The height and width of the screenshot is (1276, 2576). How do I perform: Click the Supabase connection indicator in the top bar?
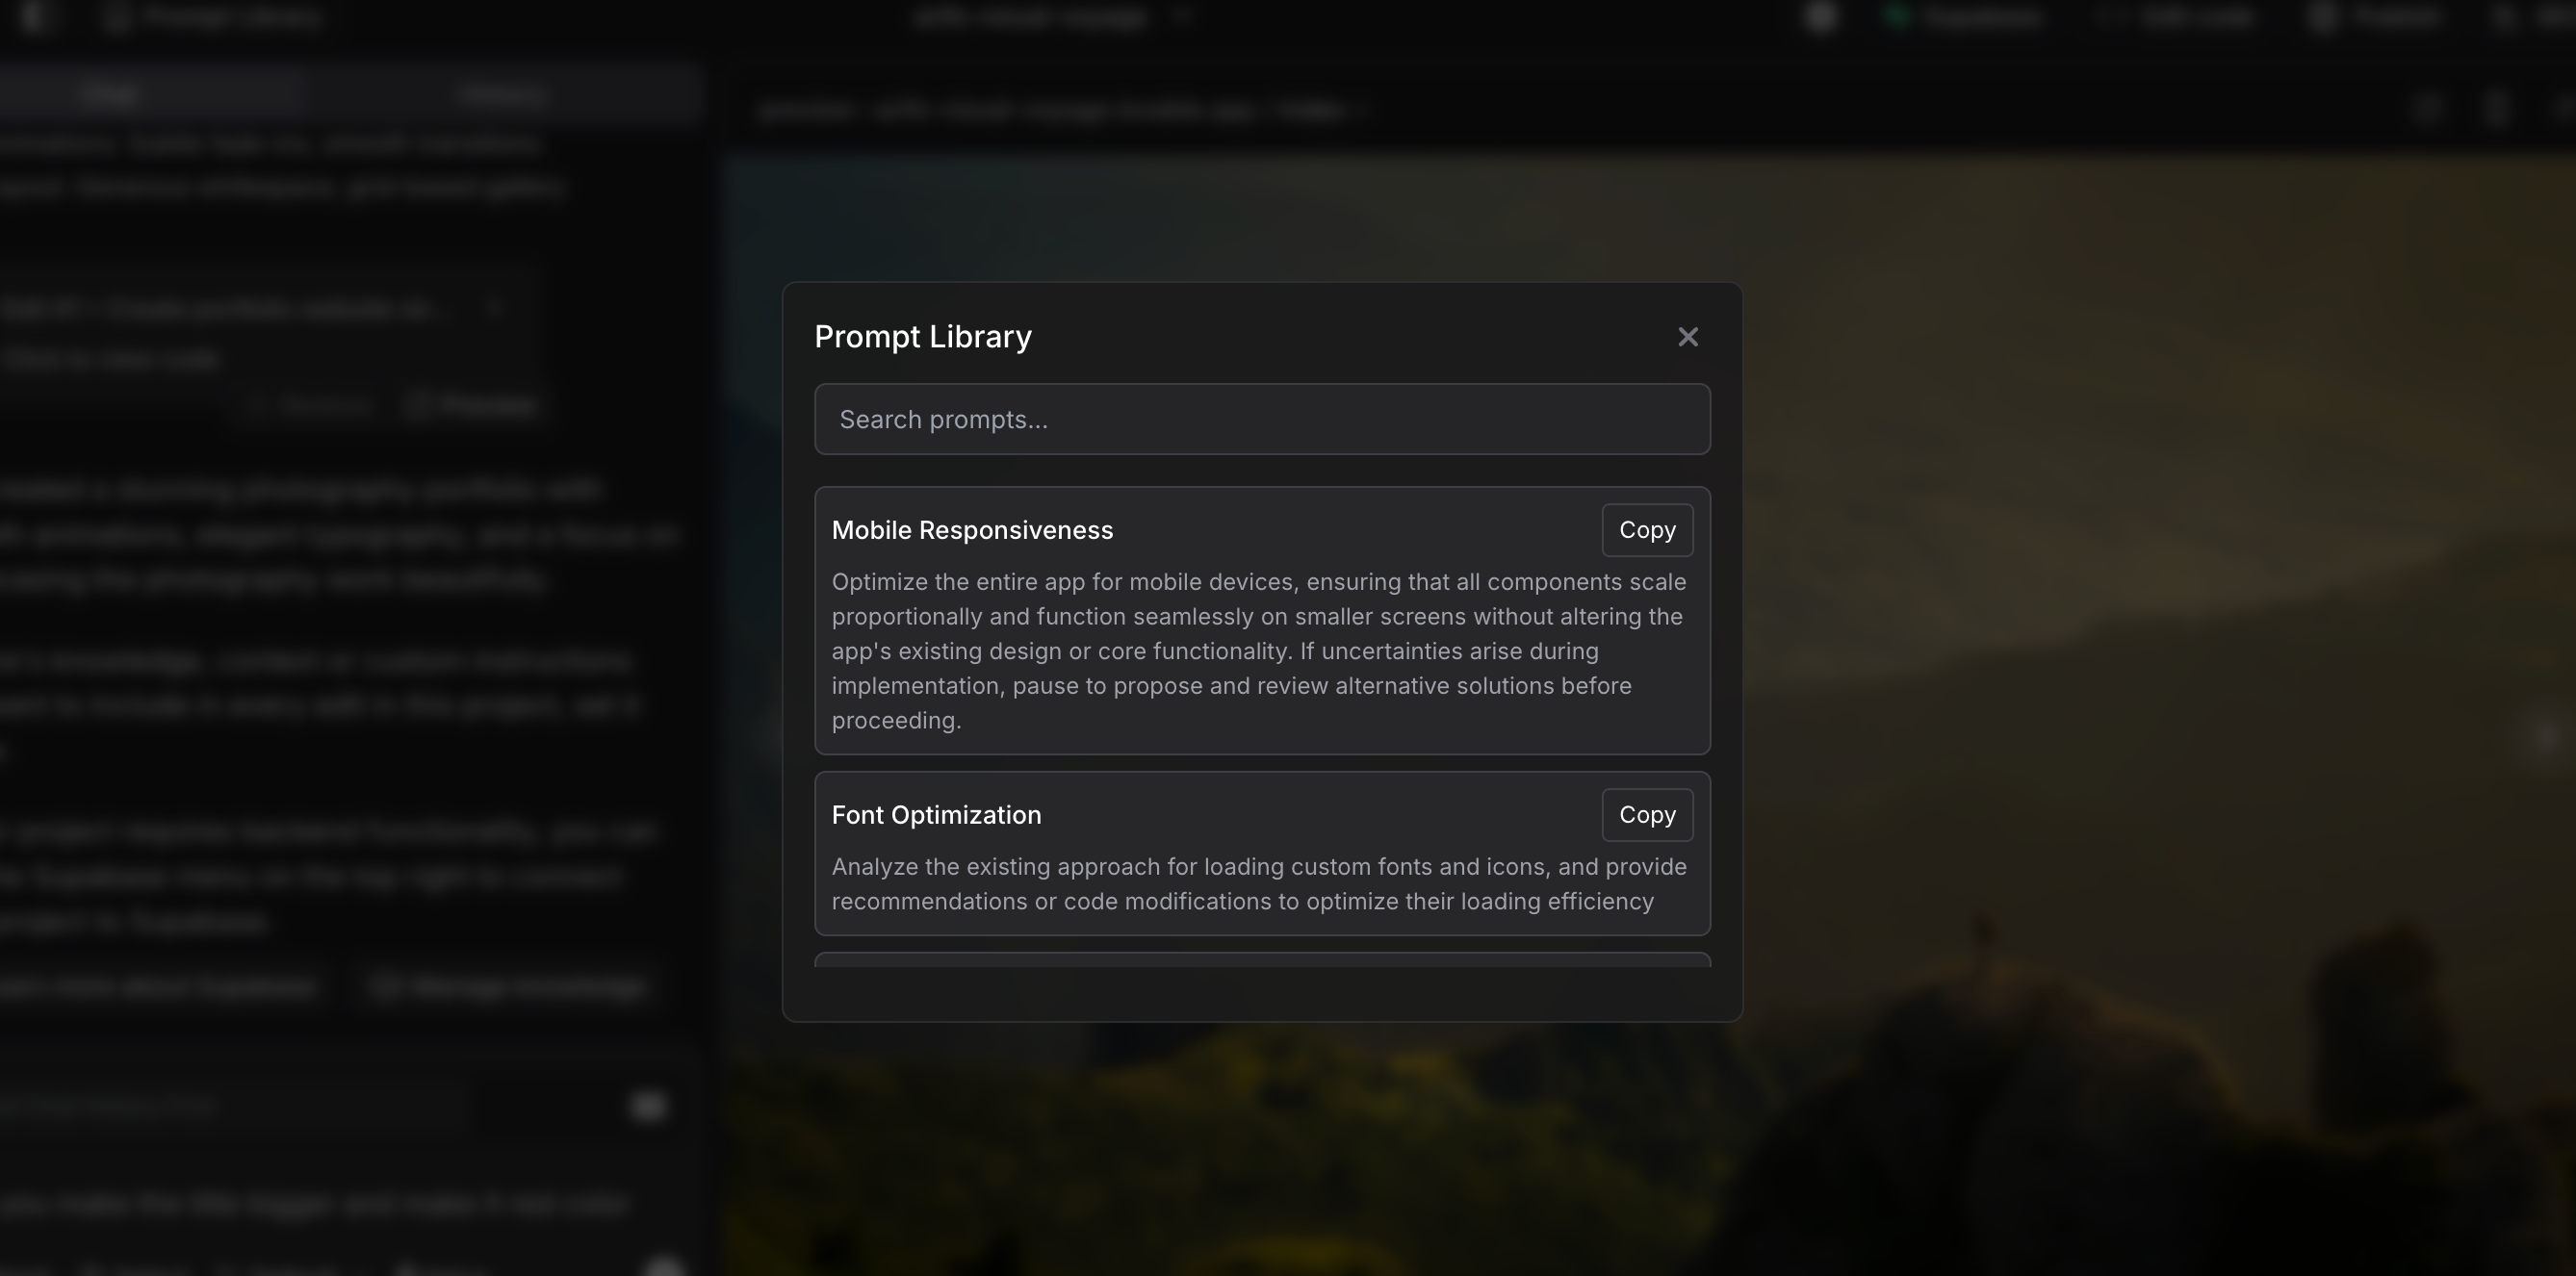[1960, 17]
